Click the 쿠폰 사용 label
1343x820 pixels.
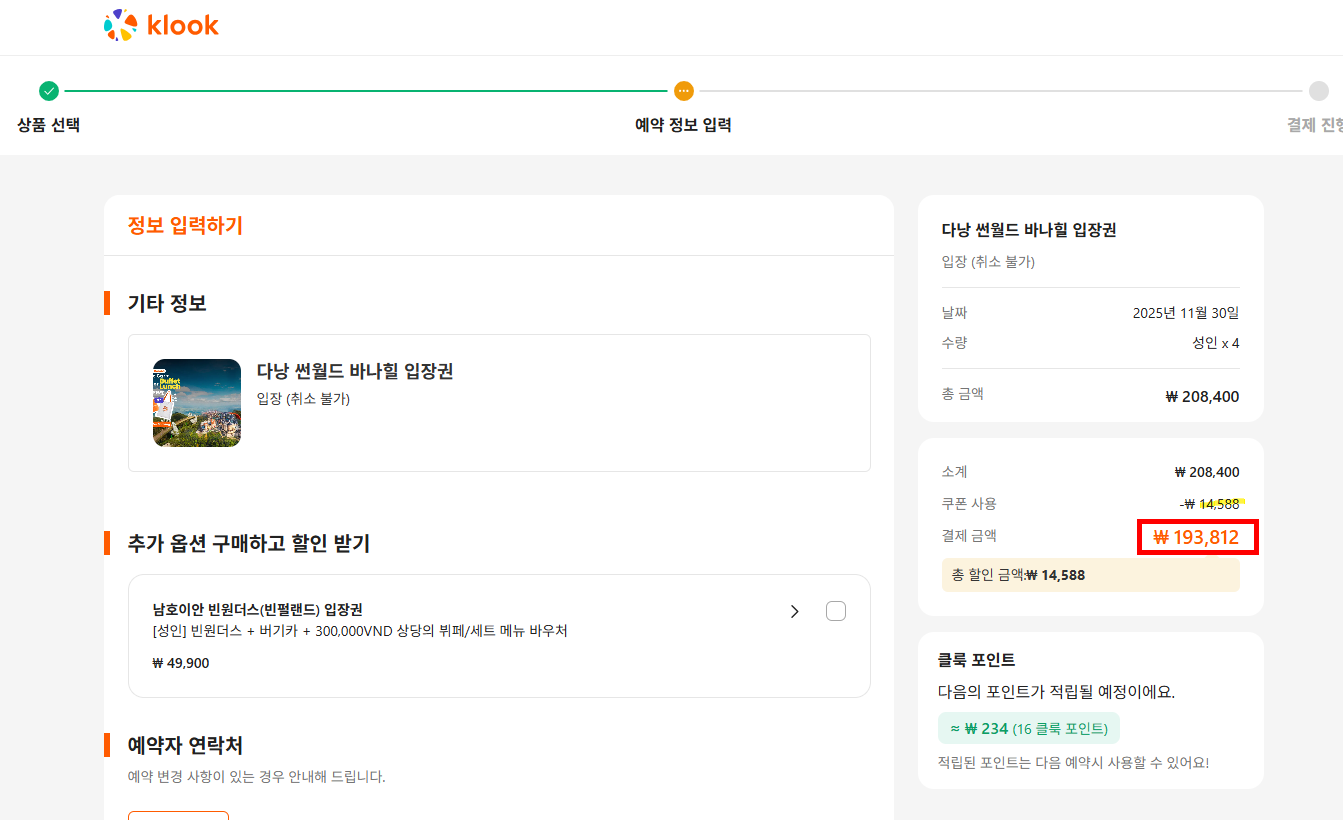tap(969, 504)
